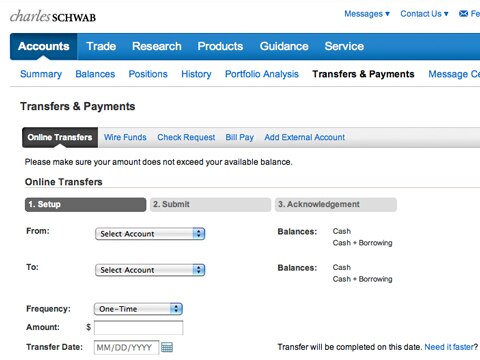Click the Frequency: label

tap(48, 309)
